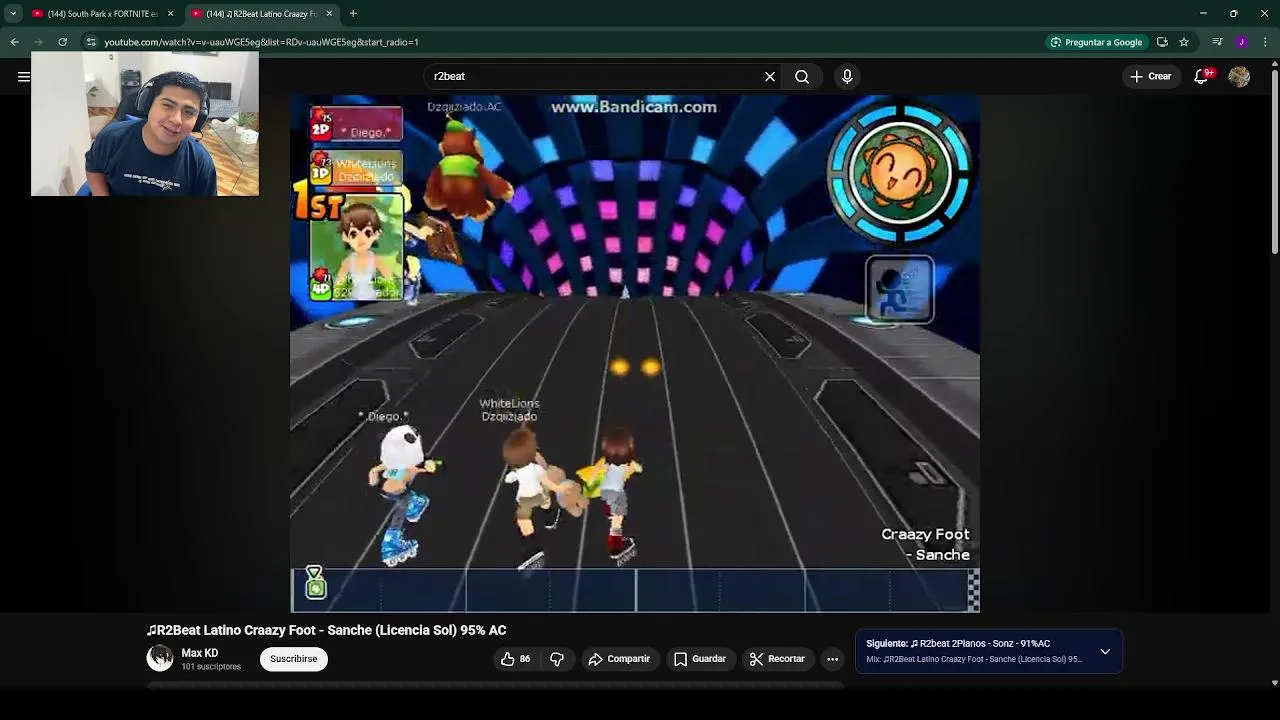1280x720 pixels.
Task: Share the video via Compartir
Action: [619, 659]
